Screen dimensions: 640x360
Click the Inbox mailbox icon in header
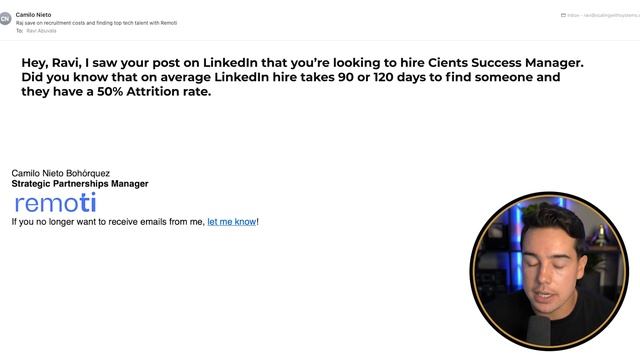click(x=563, y=15)
